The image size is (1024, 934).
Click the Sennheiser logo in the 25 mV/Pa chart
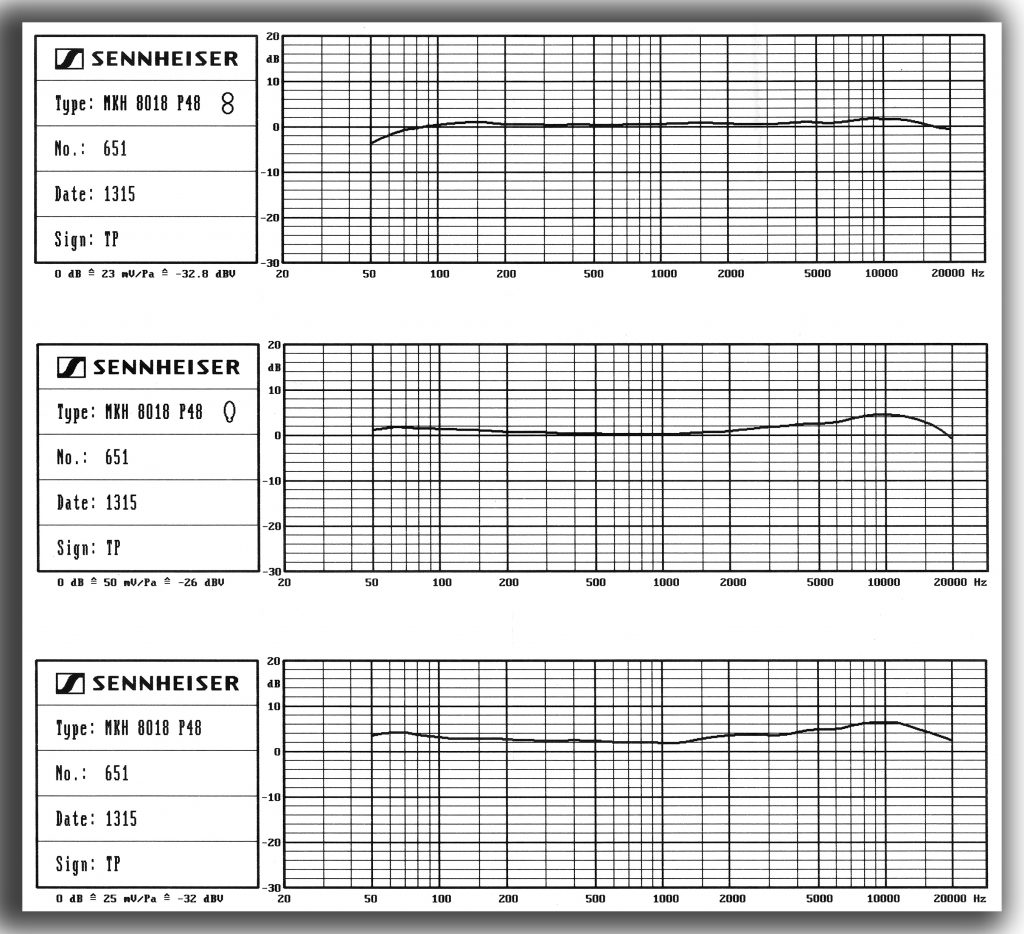148,683
